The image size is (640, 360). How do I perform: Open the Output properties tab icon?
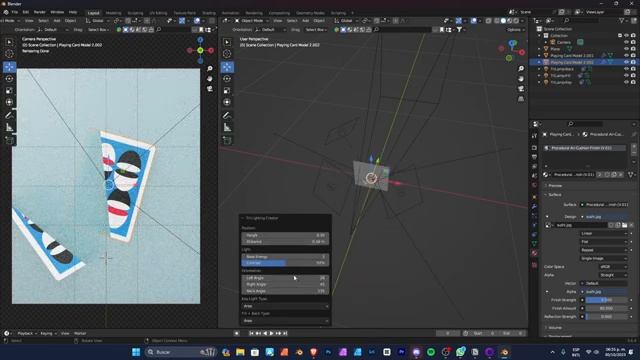534,157
